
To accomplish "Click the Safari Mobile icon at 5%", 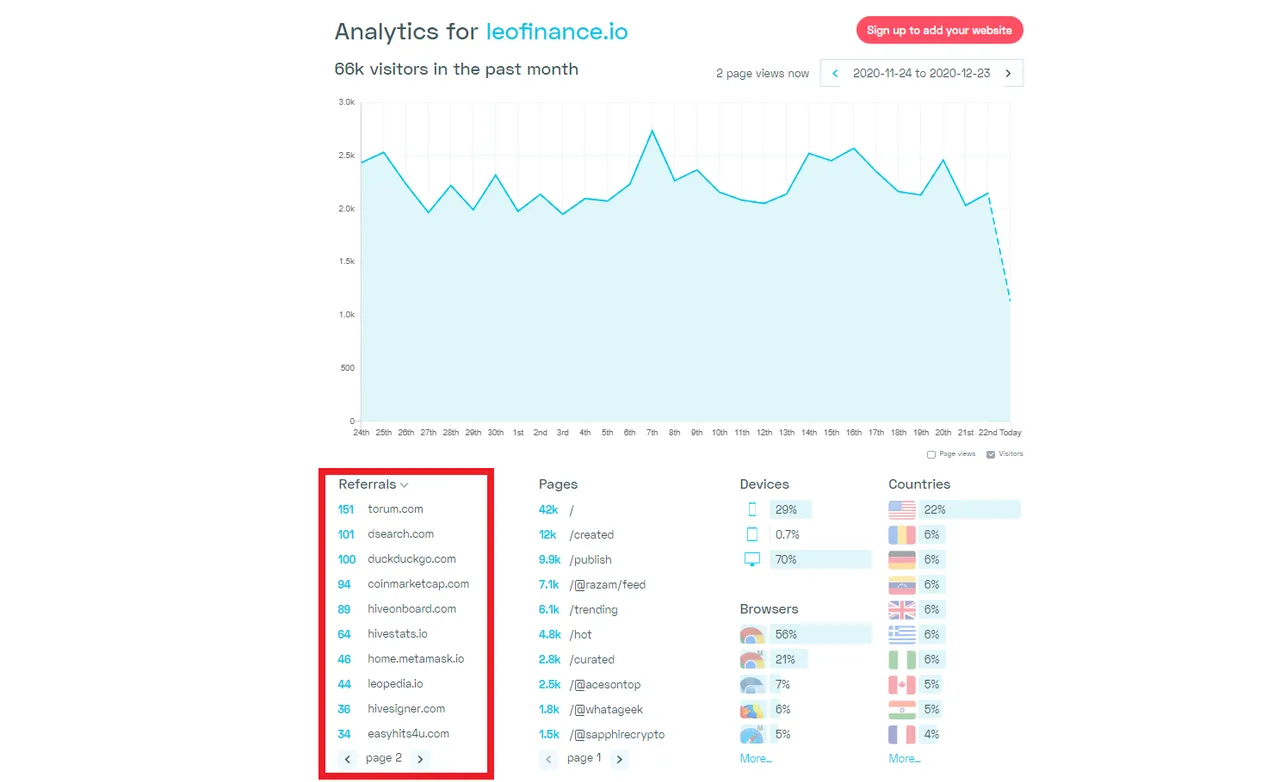I will [752, 734].
